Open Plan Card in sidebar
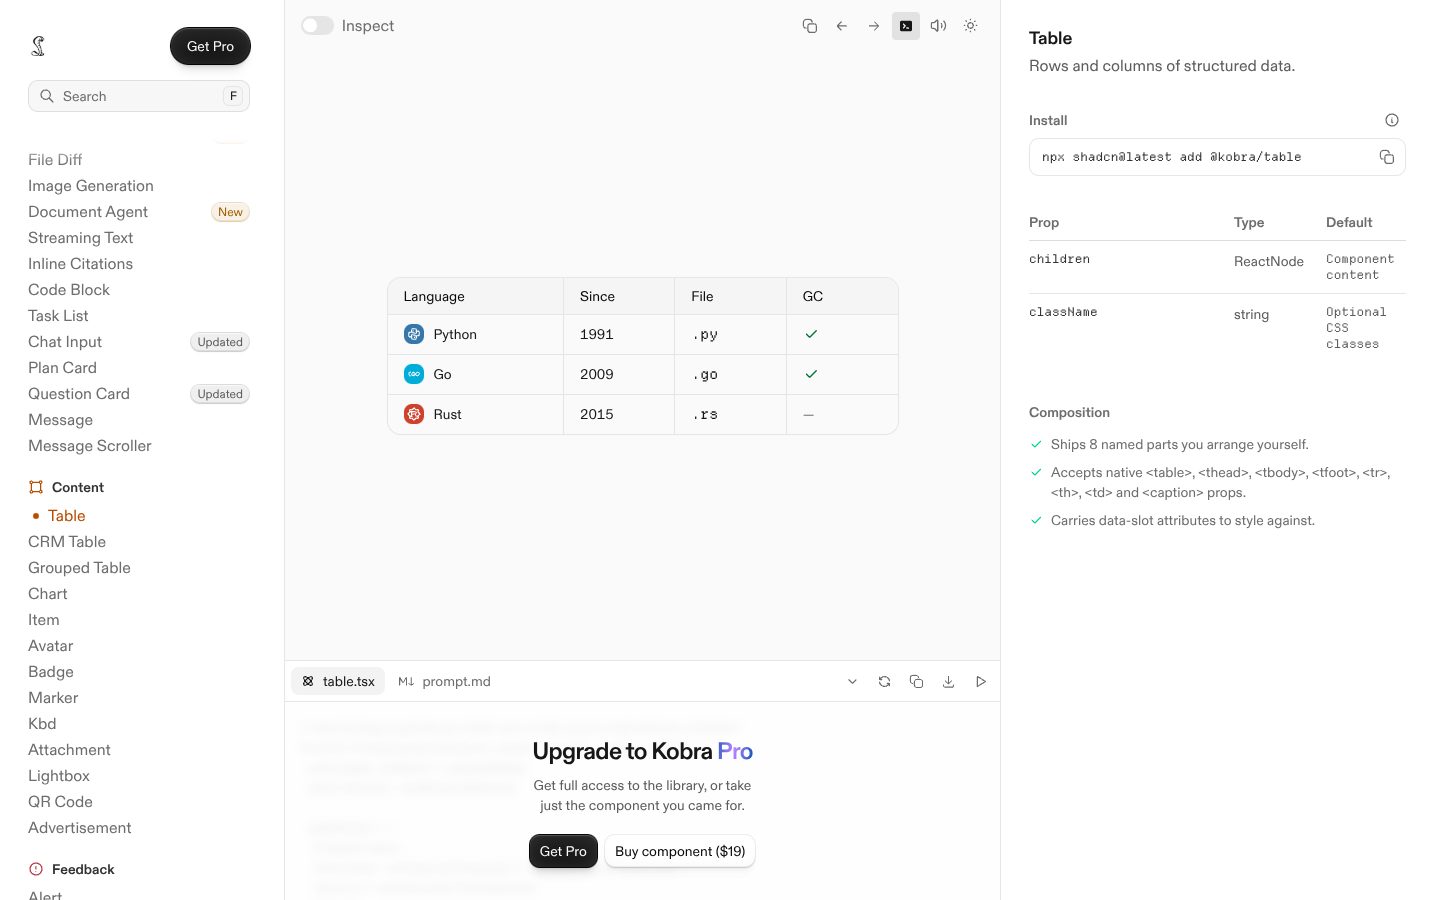1440x900 pixels. point(62,368)
